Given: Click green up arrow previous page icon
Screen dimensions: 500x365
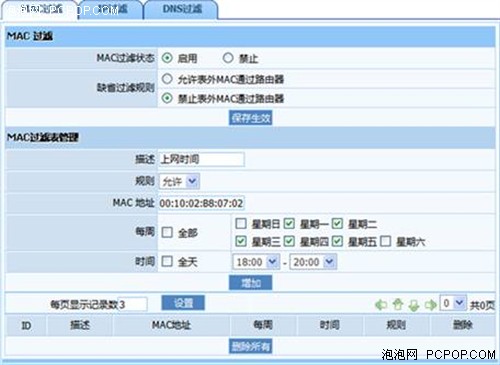Looking at the screenshot, I should [x=398, y=304].
